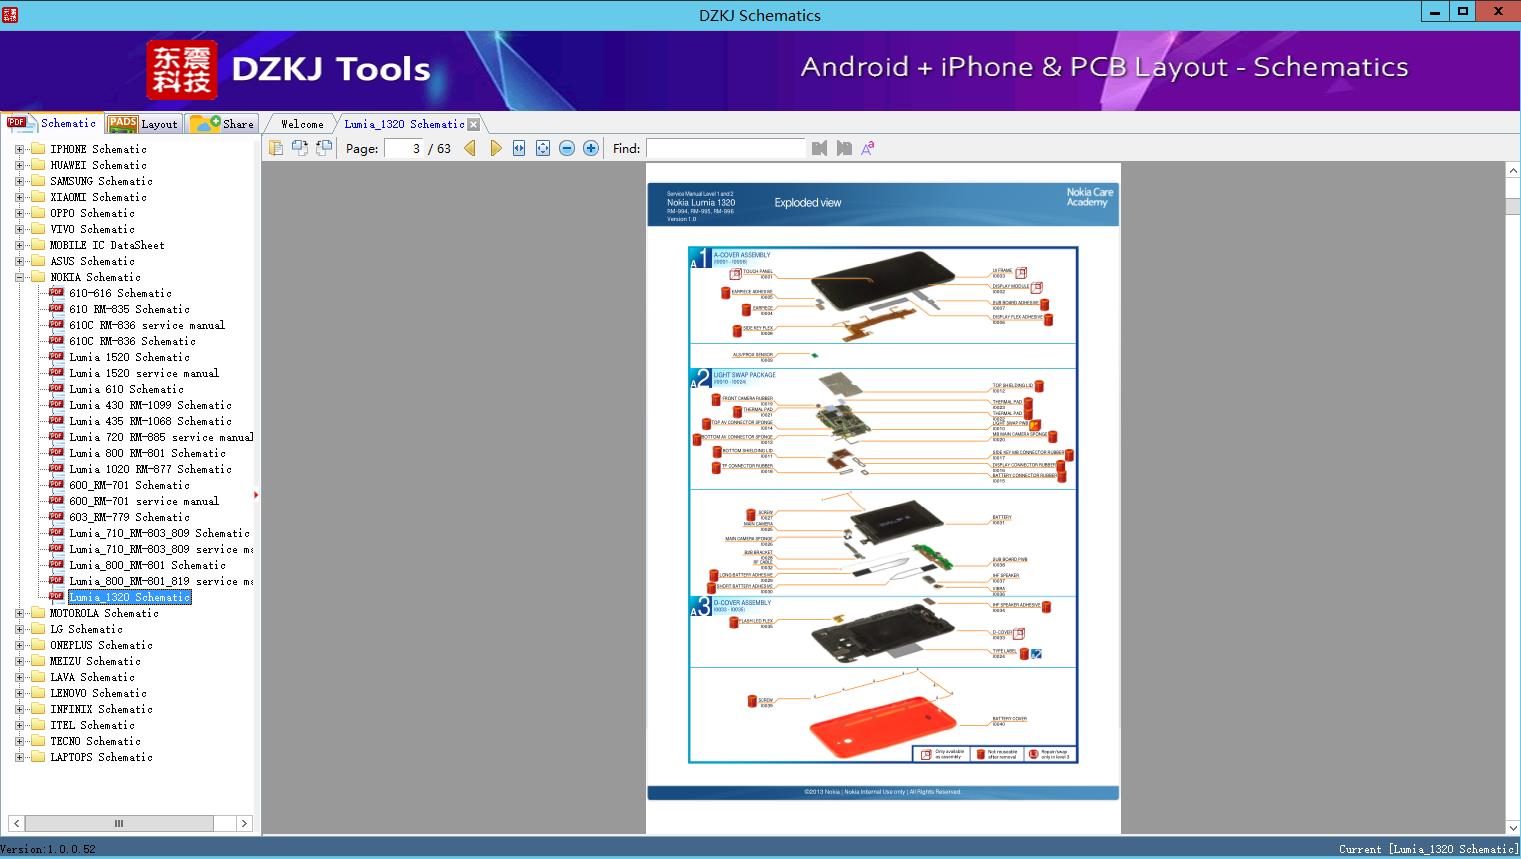Screen dimensions: 1521x859
Task: Click the PDF icon beside Lumia 610 Schematic
Action: pos(56,388)
